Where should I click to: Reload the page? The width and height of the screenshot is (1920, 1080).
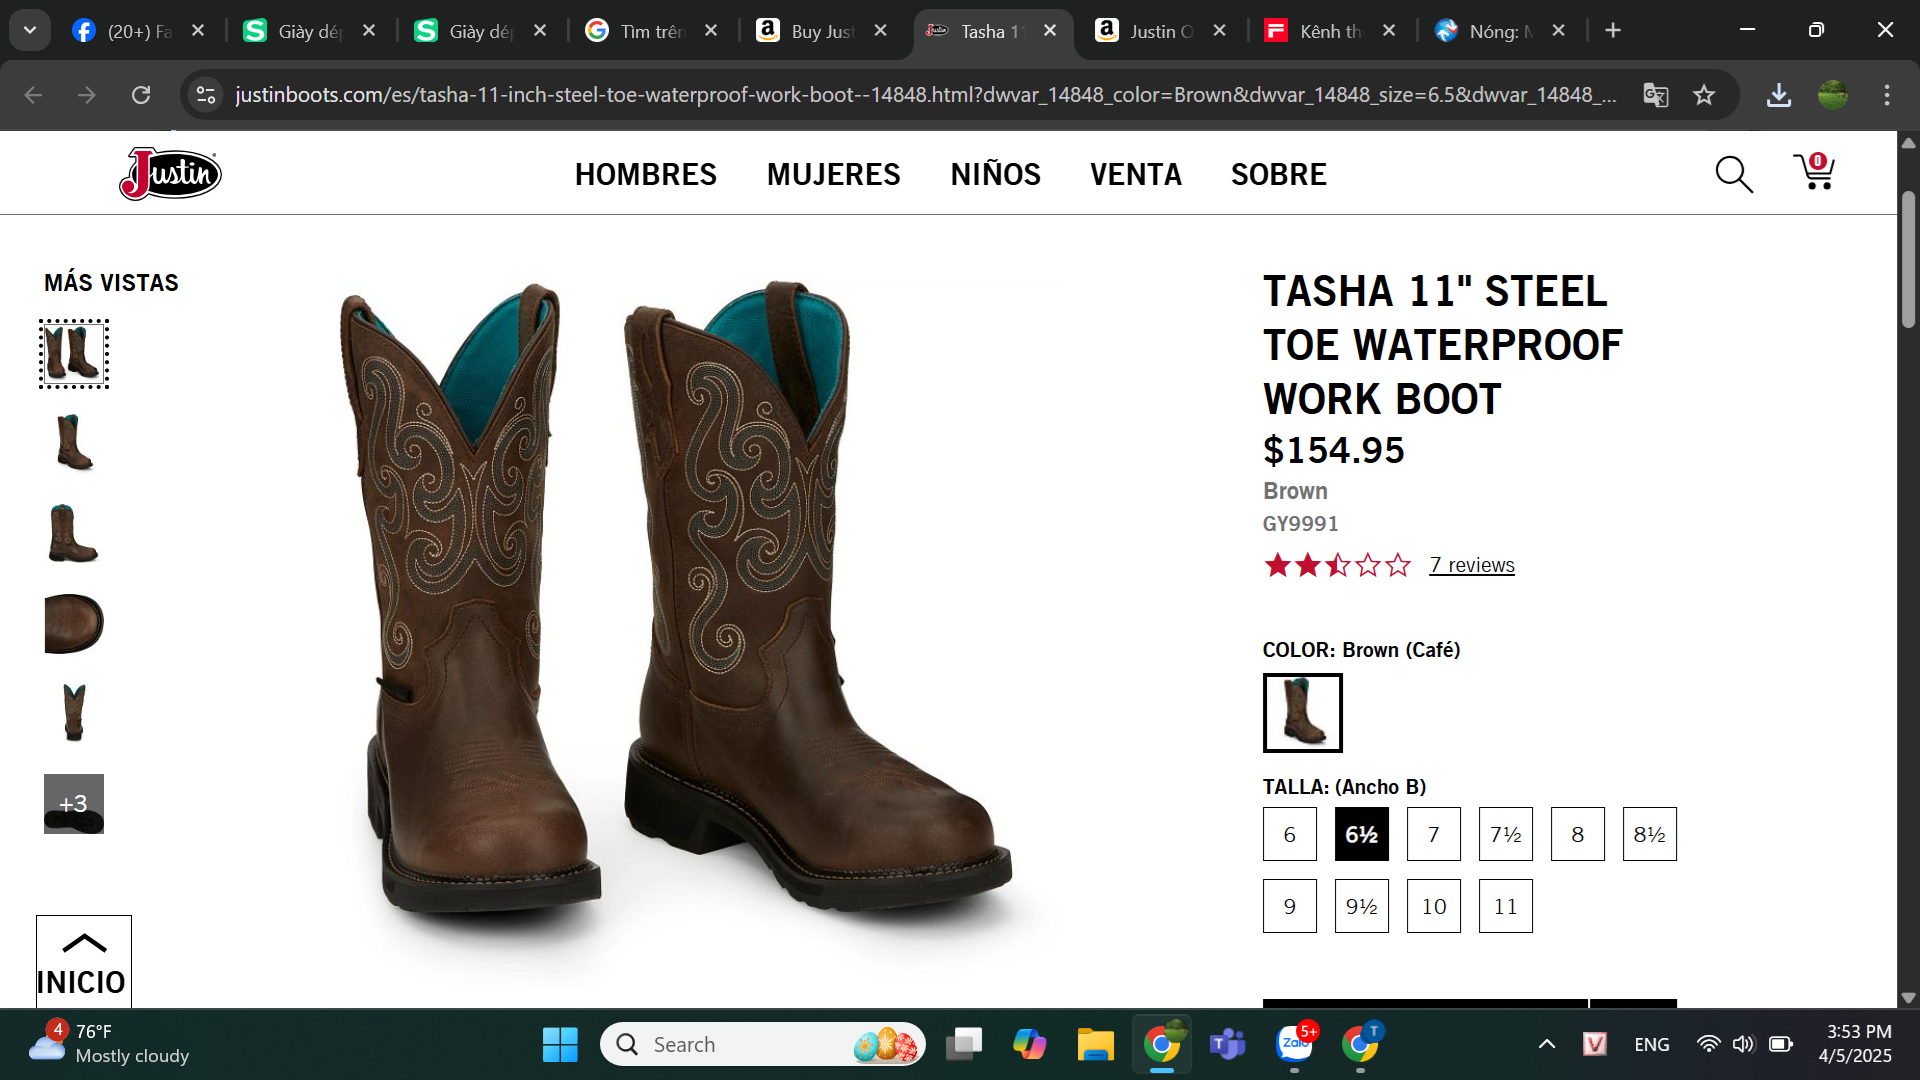pos(141,95)
